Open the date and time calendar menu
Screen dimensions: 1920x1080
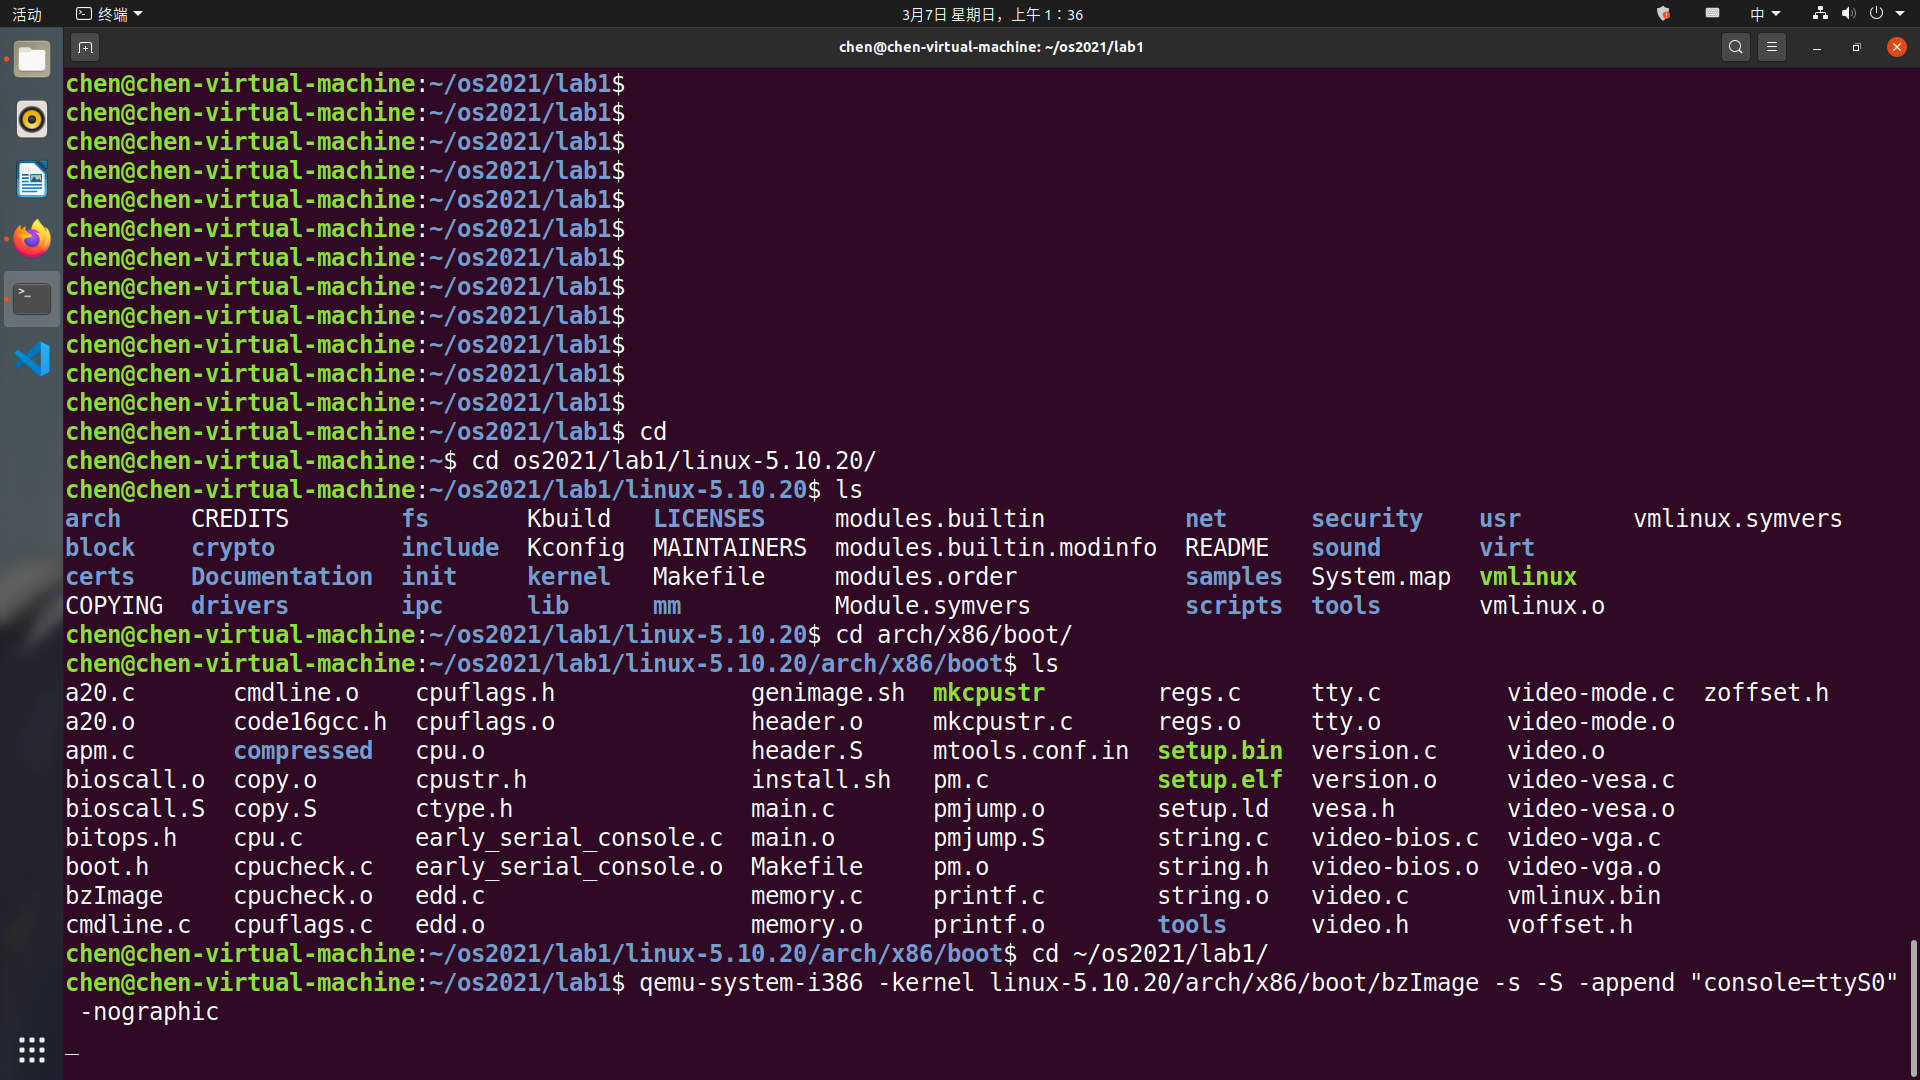pos(992,14)
